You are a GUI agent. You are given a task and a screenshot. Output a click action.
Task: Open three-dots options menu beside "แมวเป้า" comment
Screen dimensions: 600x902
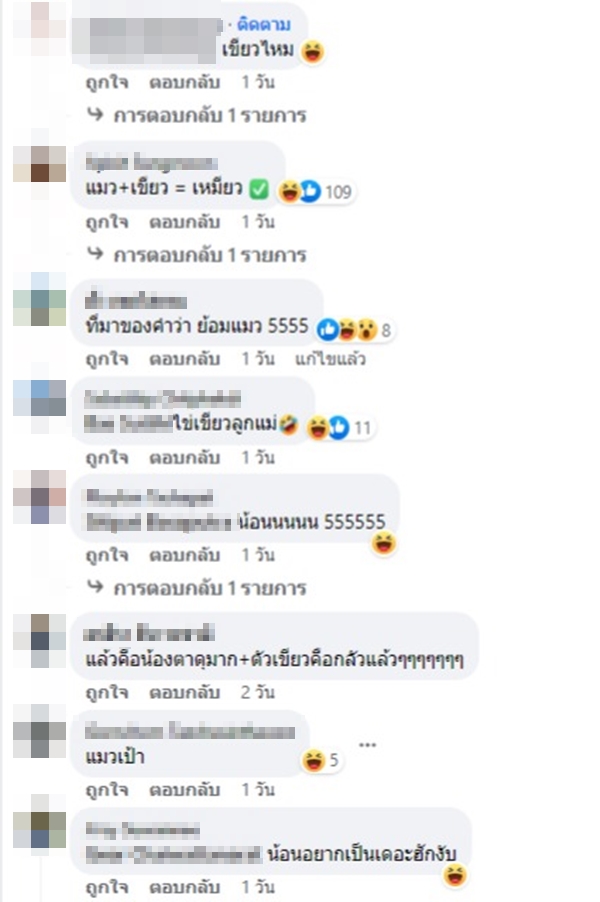coord(368,745)
